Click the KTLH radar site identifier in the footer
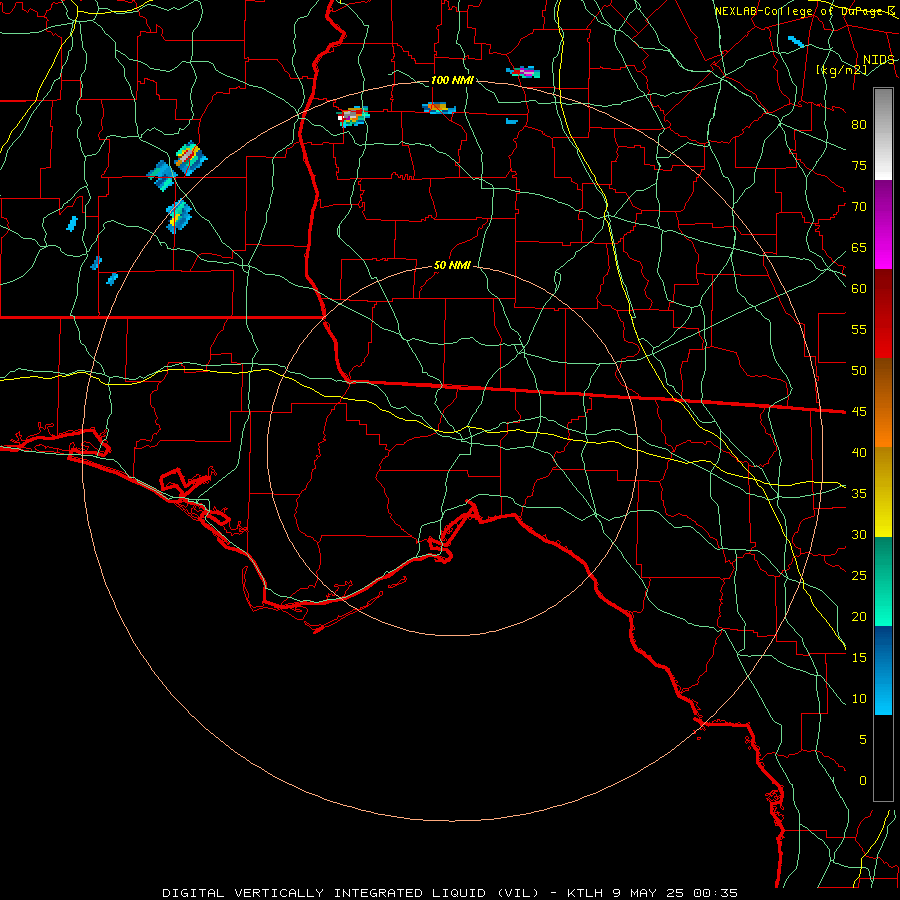900x900 pixels. pos(584,893)
